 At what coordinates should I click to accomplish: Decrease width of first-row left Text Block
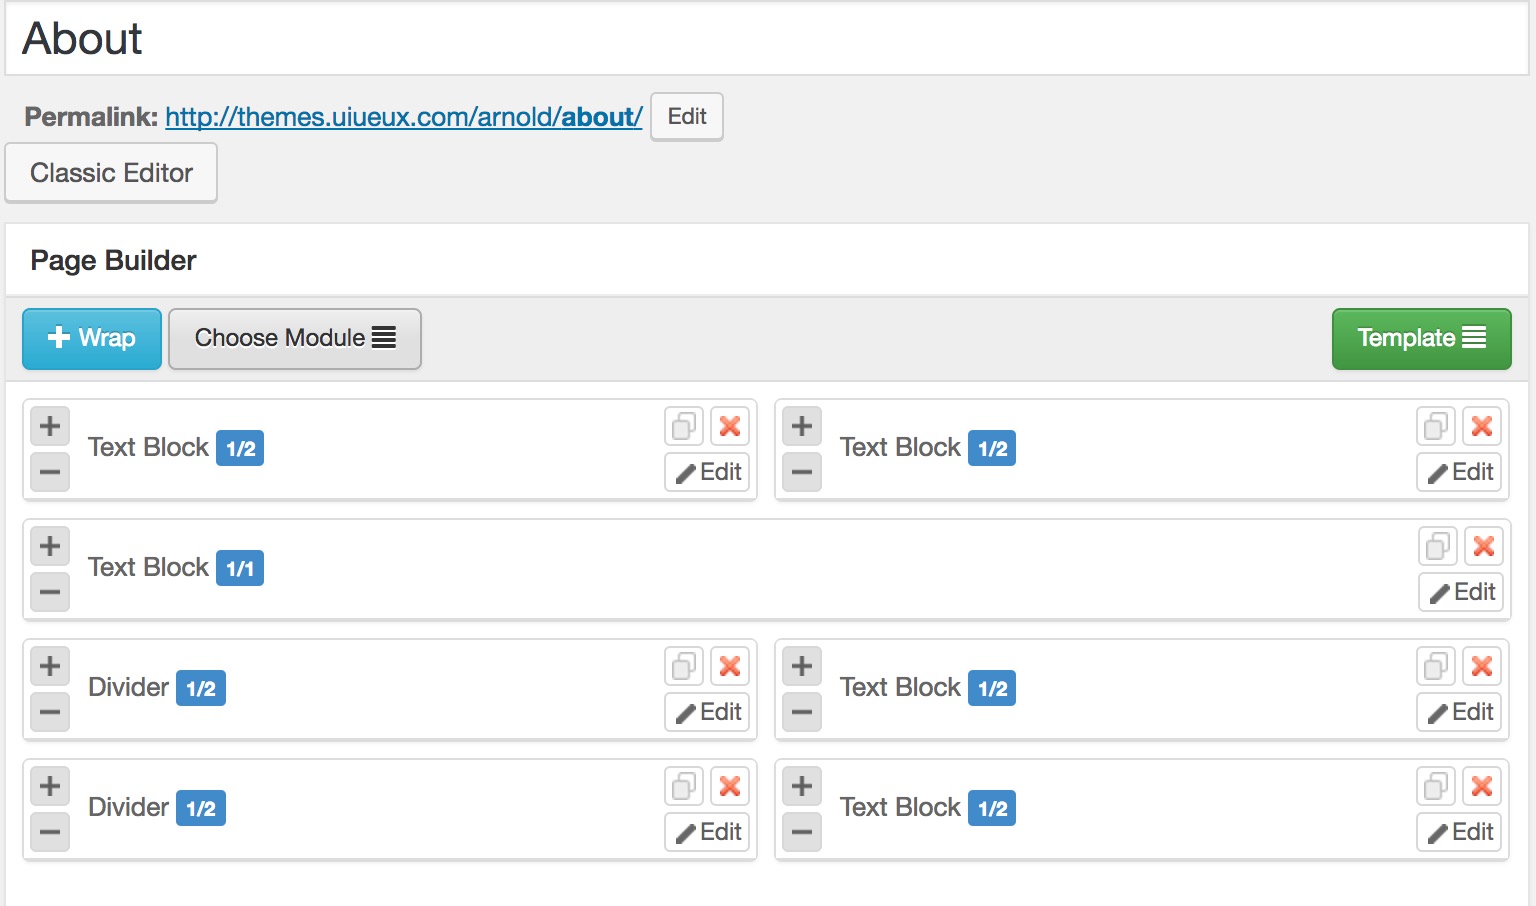(x=50, y=472)
